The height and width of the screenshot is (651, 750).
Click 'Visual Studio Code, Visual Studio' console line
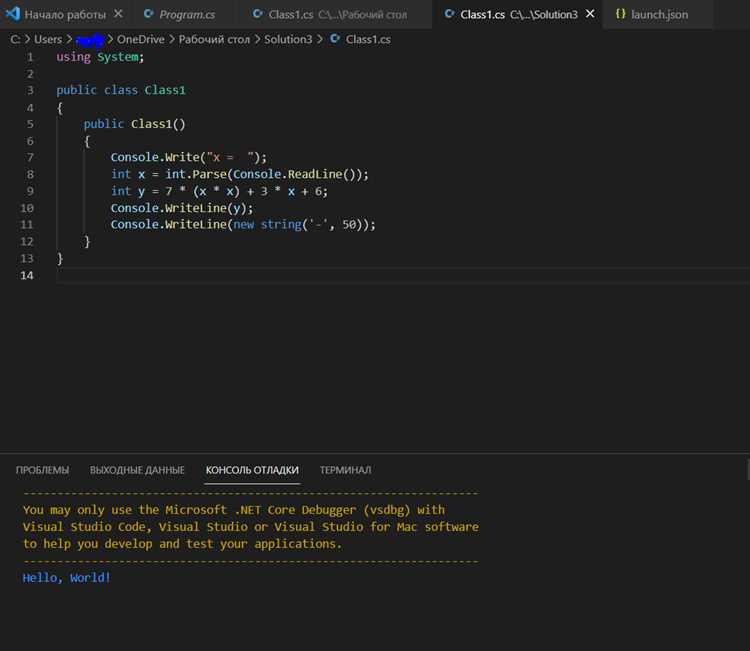251,527
